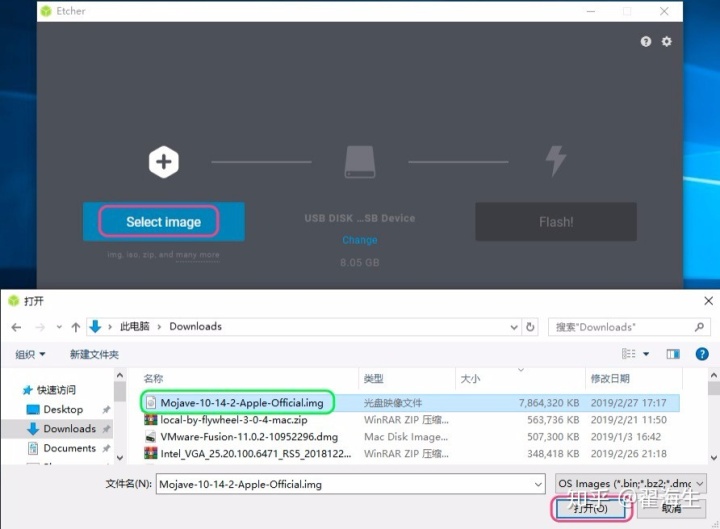The width and height of the screenshot is (720, 529).
Task: Open Etcher help icon
Action: (646, 42)
